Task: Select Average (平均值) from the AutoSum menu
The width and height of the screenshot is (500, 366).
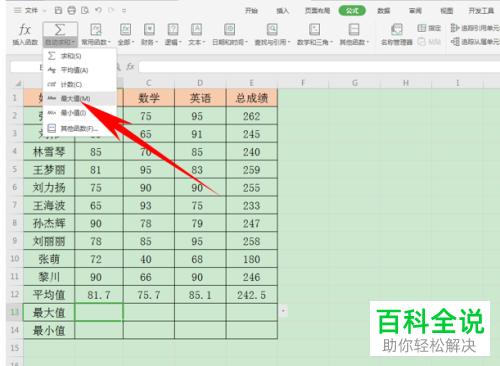Action: pyautogui.click(x=80, y=70)
